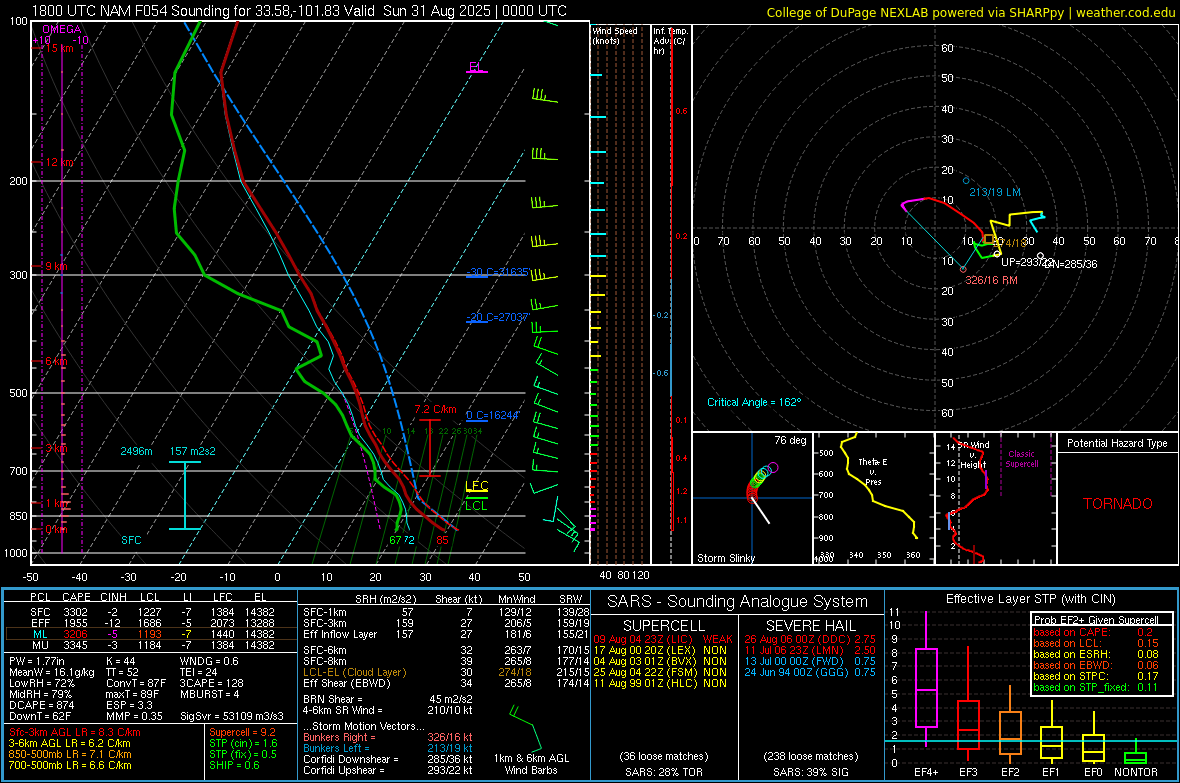Screen dimensions: 1180x783
Task: Click the Prob EF2+ Given Supercell legend title
Action: pyautogui.click(x=1096, y=620)
